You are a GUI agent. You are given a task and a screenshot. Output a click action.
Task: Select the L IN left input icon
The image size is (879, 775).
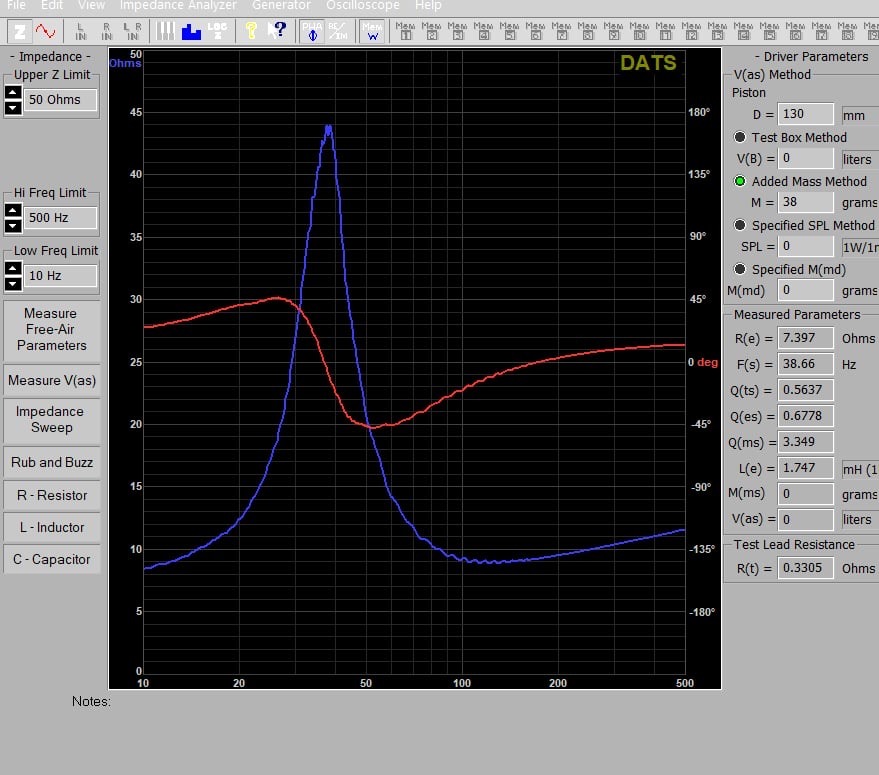coord(81,31)
